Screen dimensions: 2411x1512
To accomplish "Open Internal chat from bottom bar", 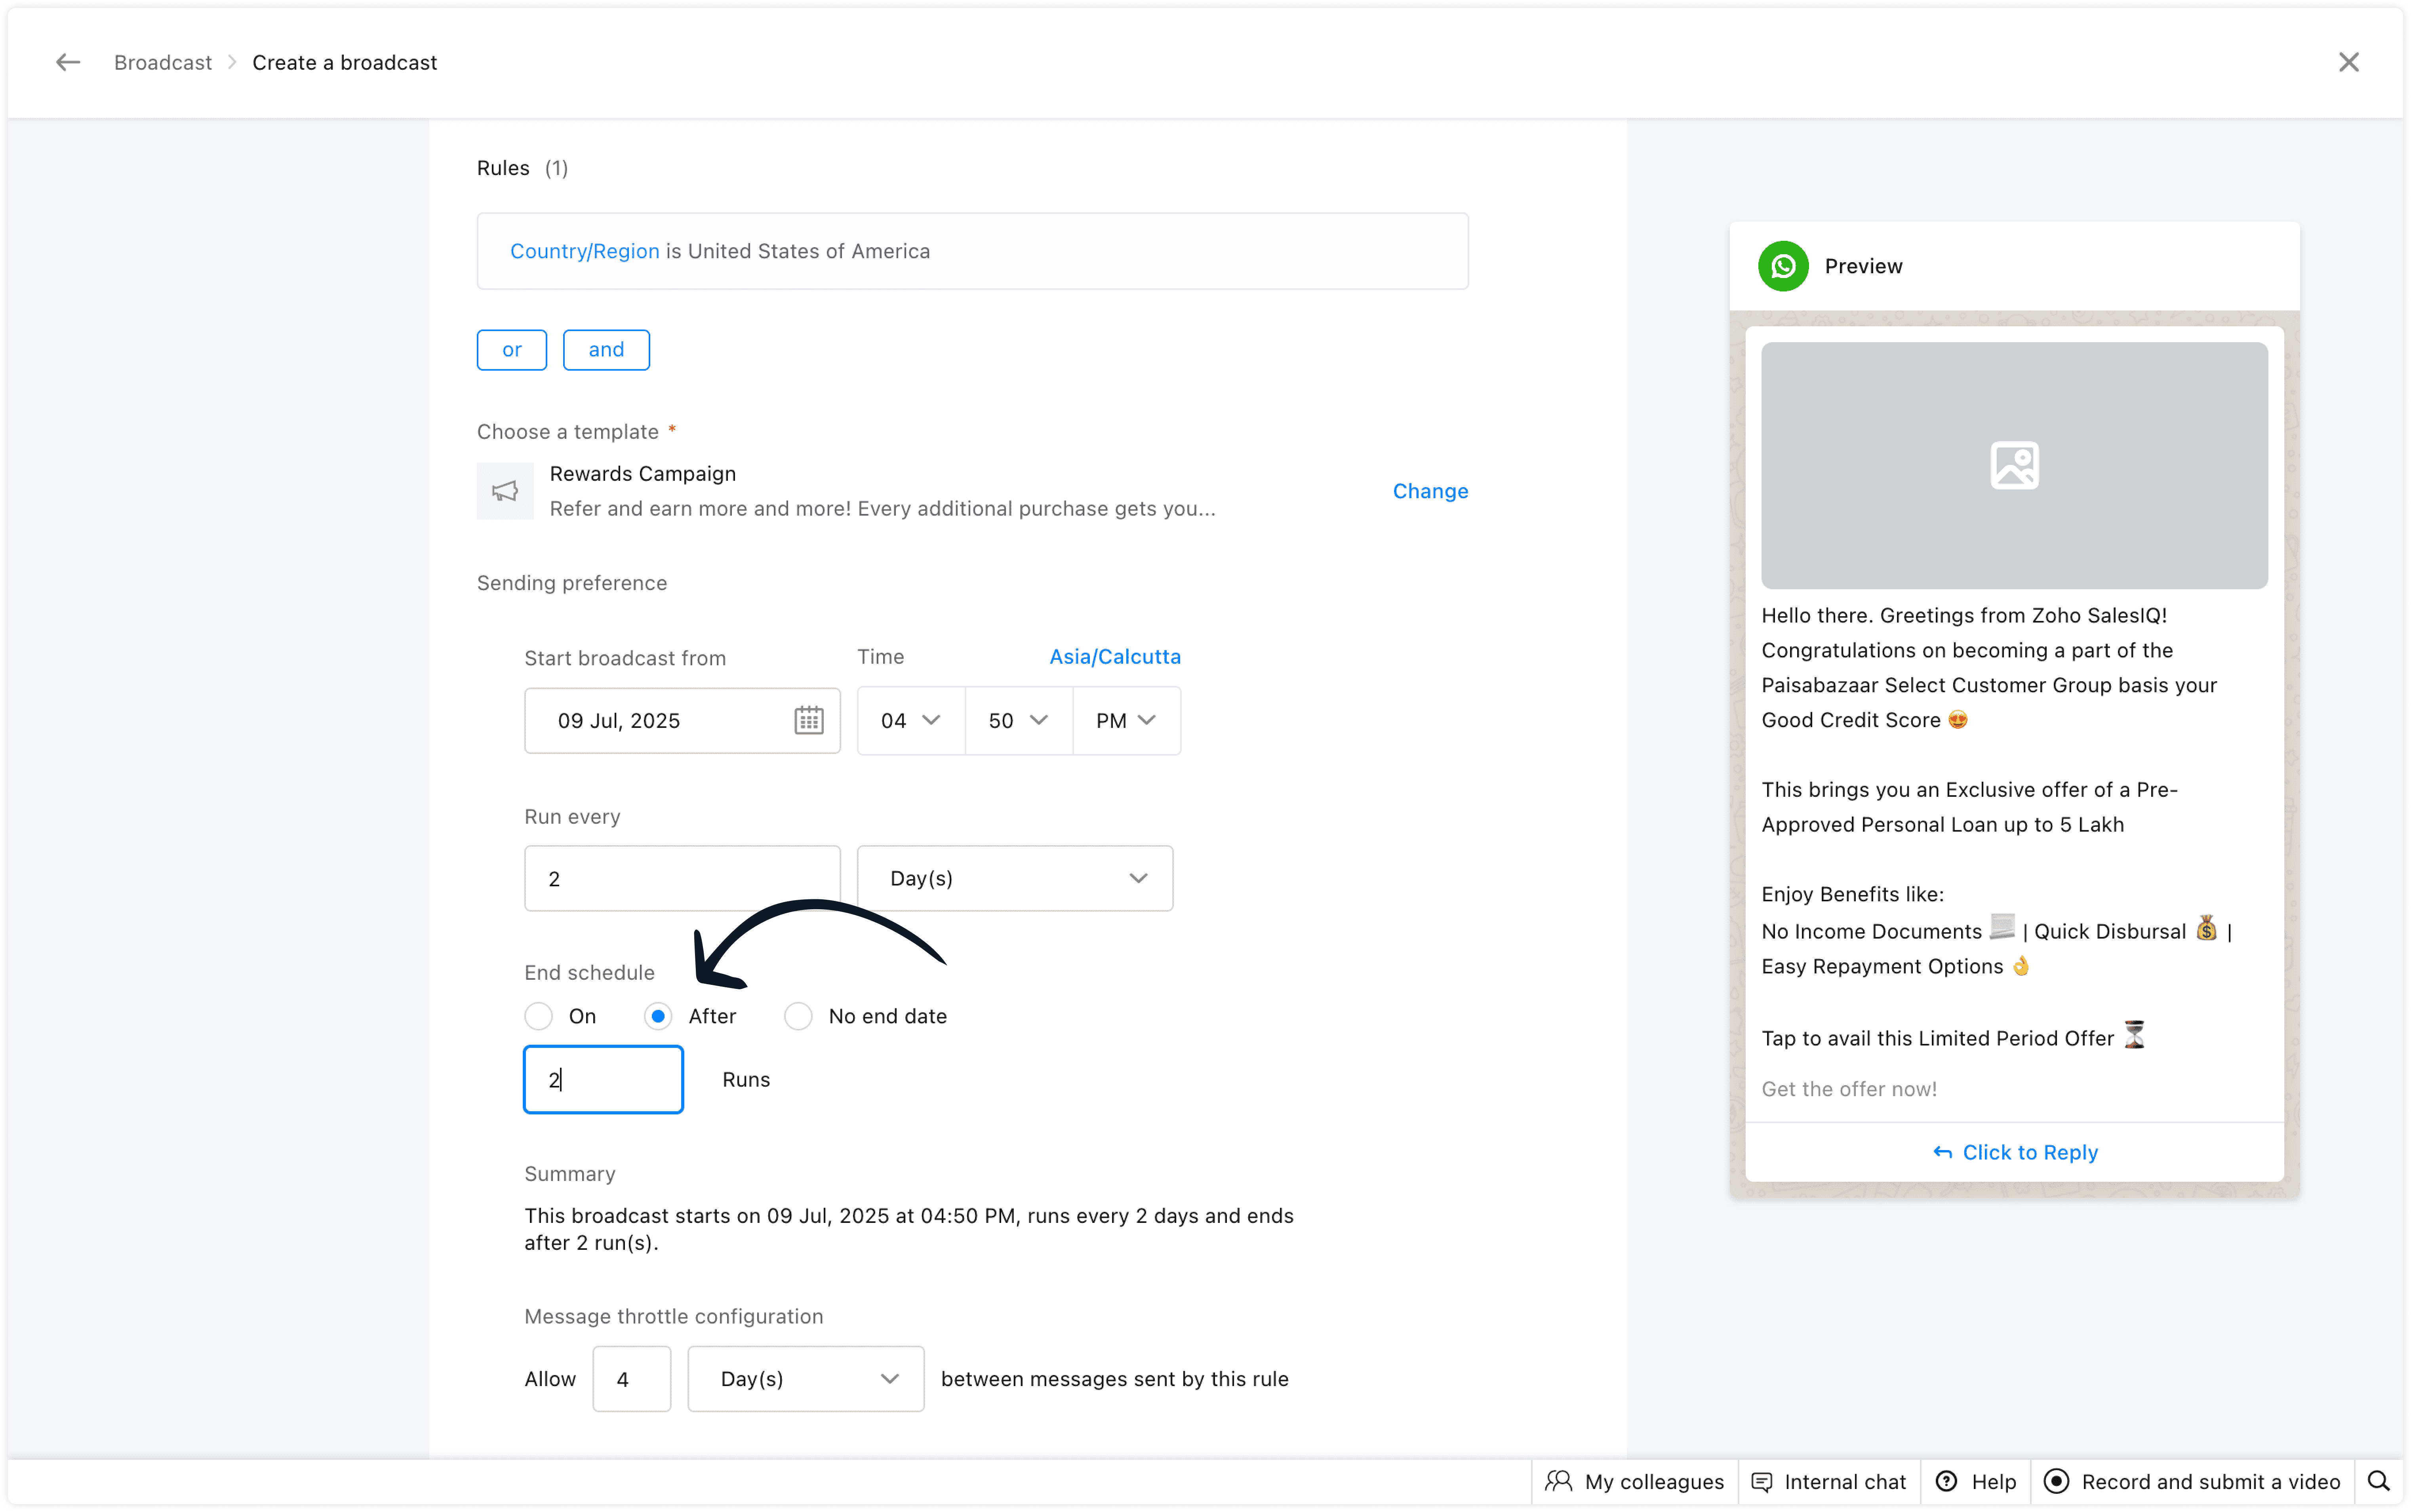I will pyautogui.click(x=1829, y=1481).
